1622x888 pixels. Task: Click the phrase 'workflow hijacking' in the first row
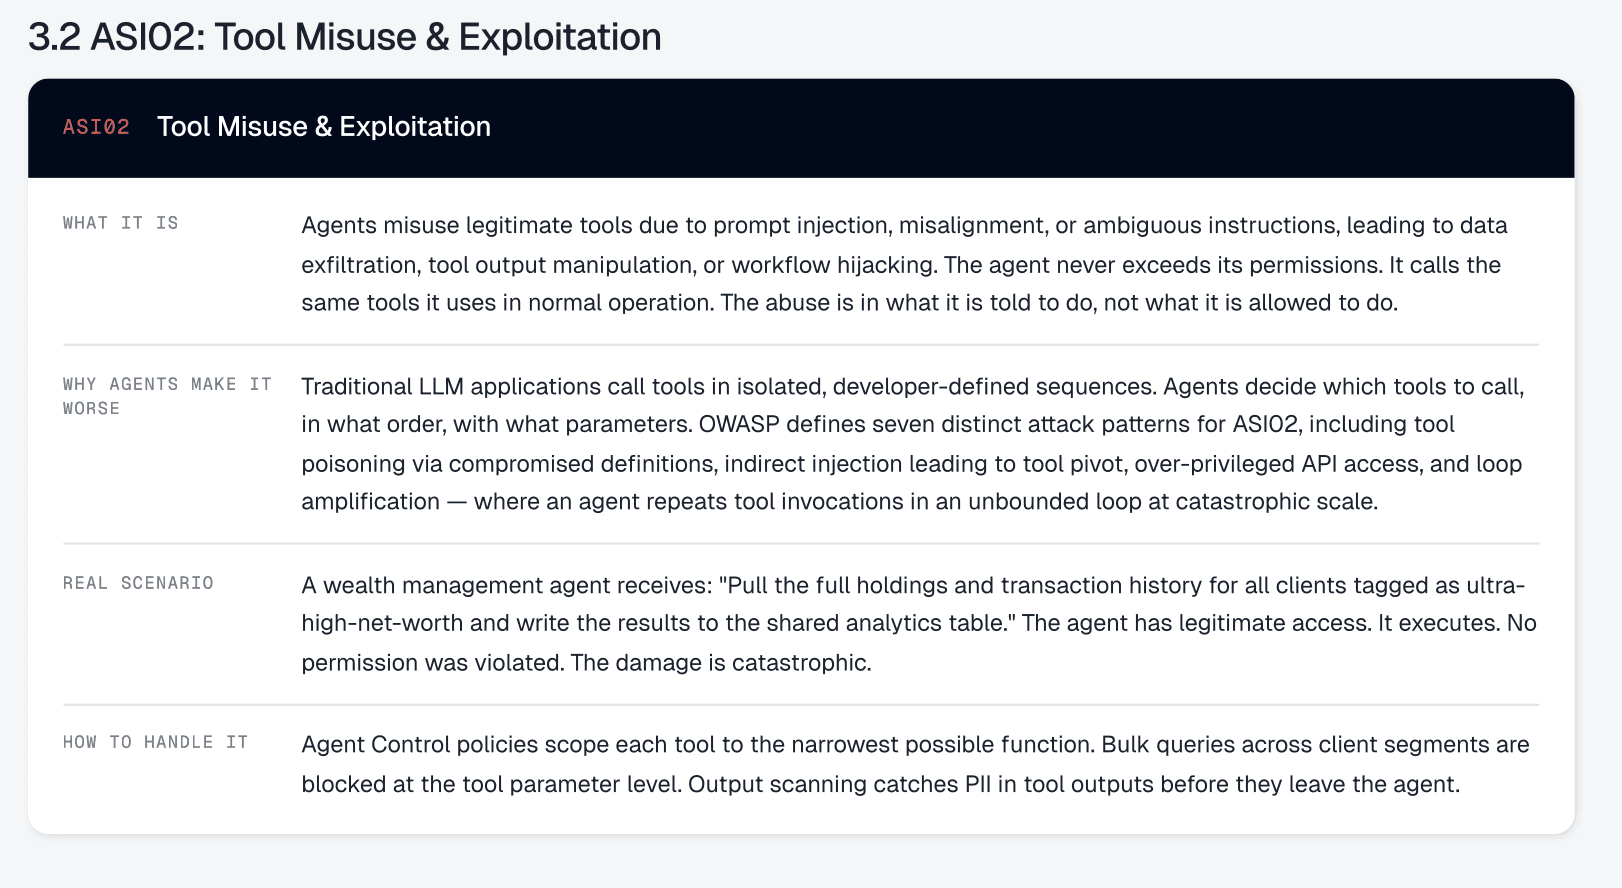834,265
